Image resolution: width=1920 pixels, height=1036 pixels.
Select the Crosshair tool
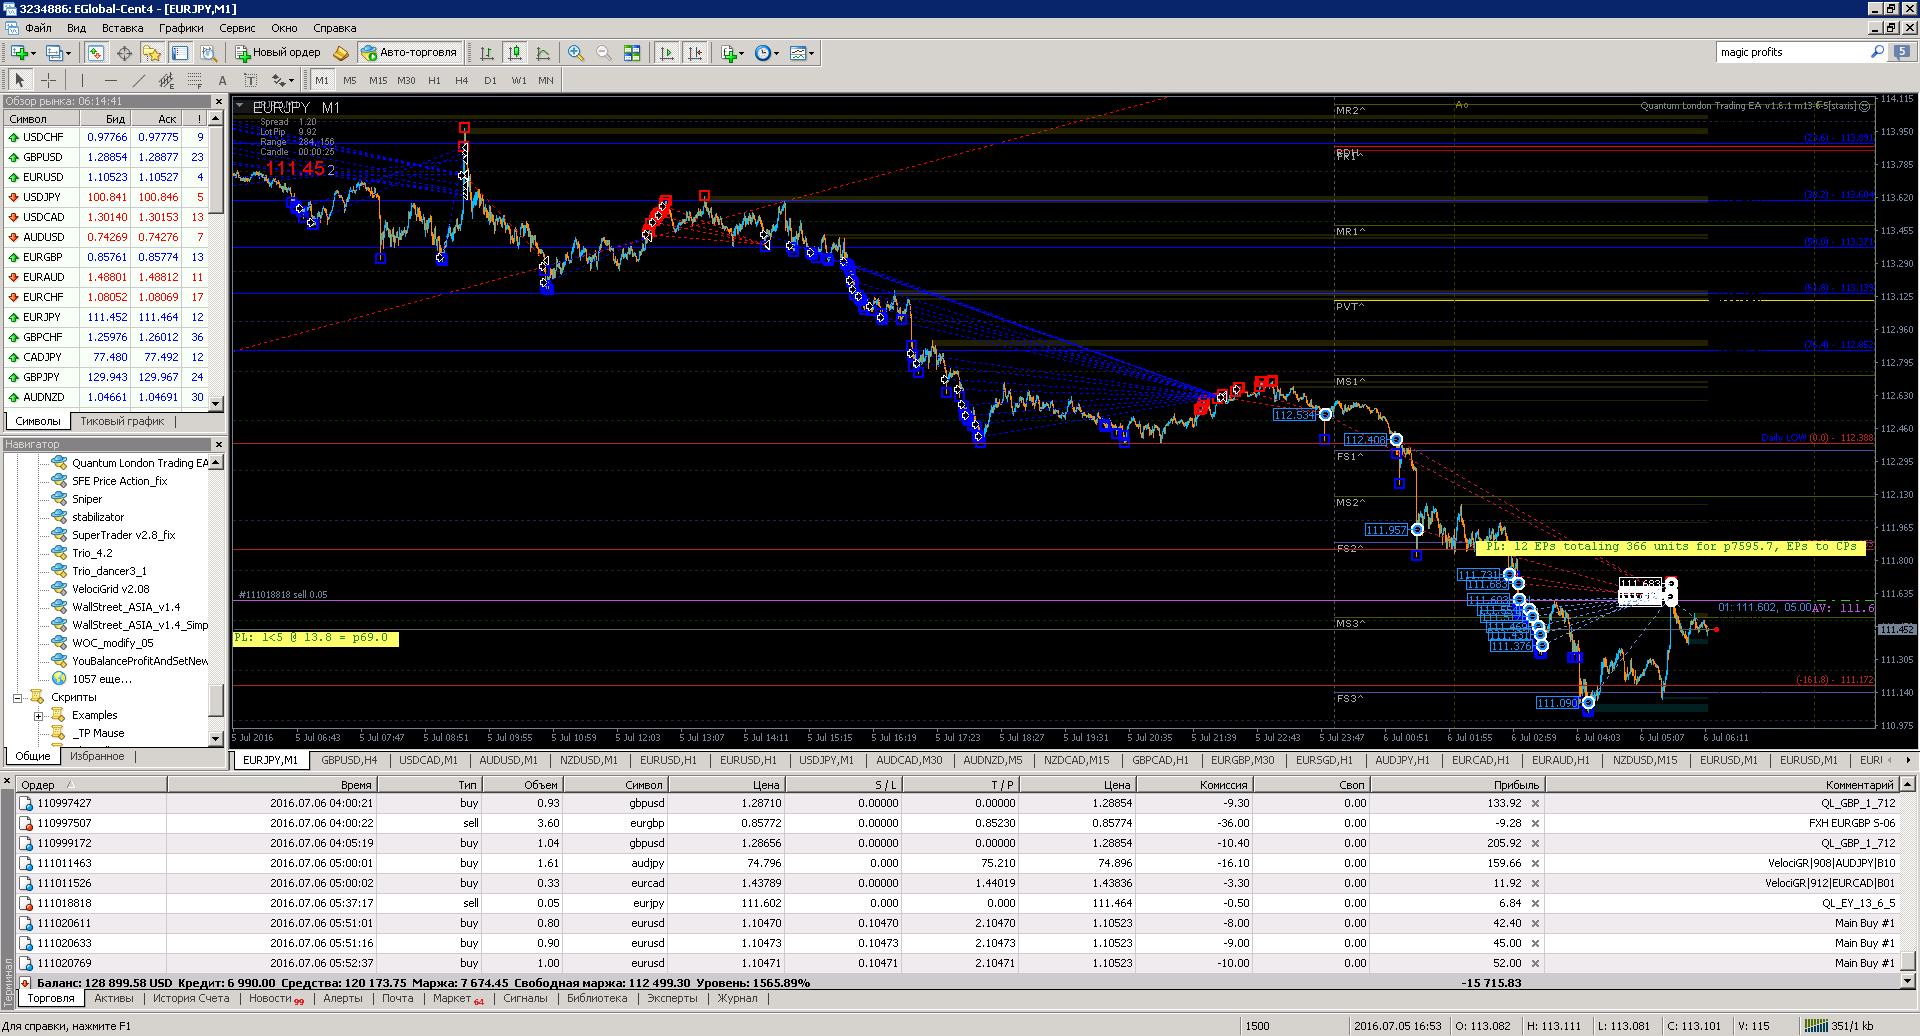click(x=48, y=80)
